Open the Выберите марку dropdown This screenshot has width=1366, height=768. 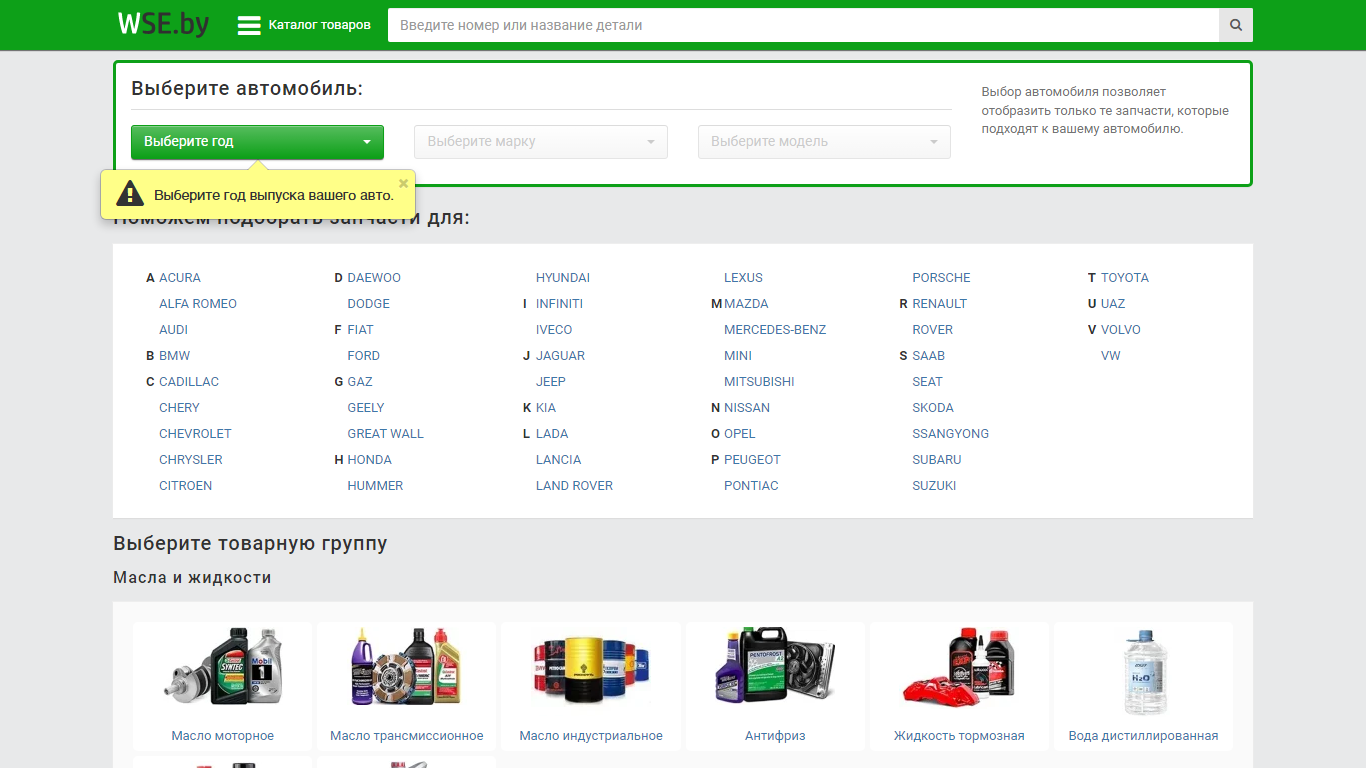coord(541,142)
